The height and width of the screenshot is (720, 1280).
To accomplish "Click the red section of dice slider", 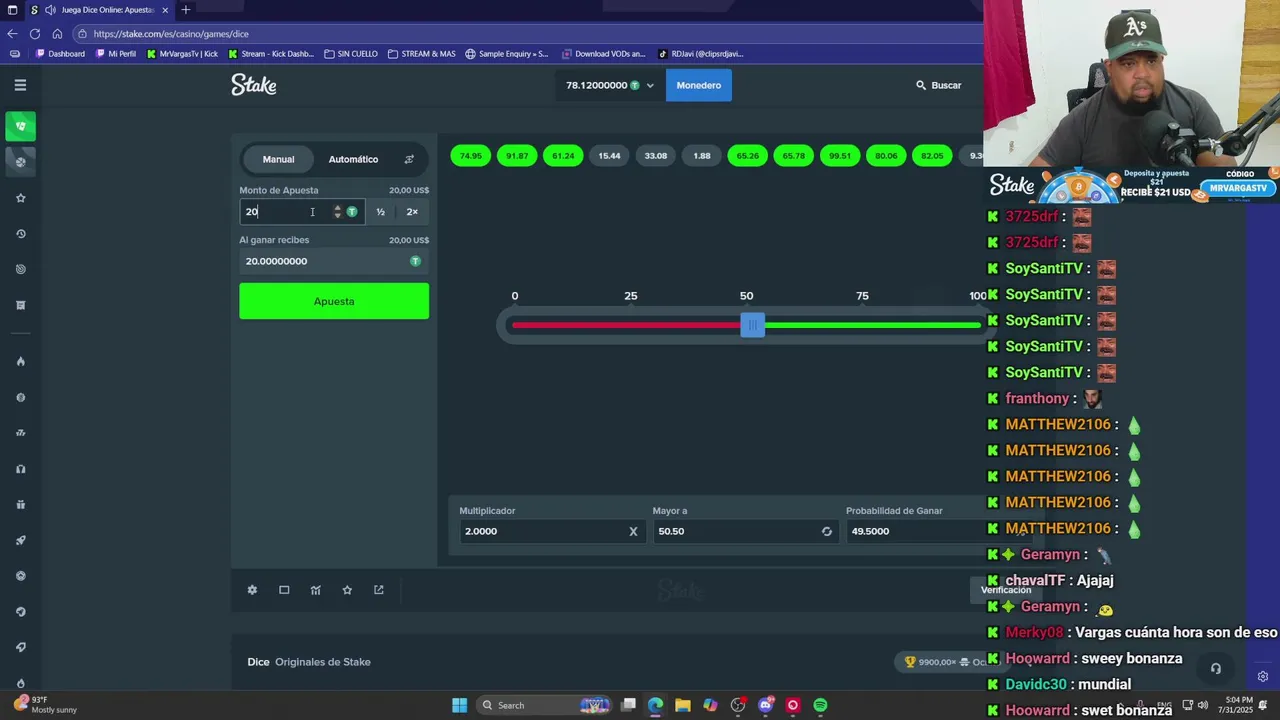I will 625,325.
